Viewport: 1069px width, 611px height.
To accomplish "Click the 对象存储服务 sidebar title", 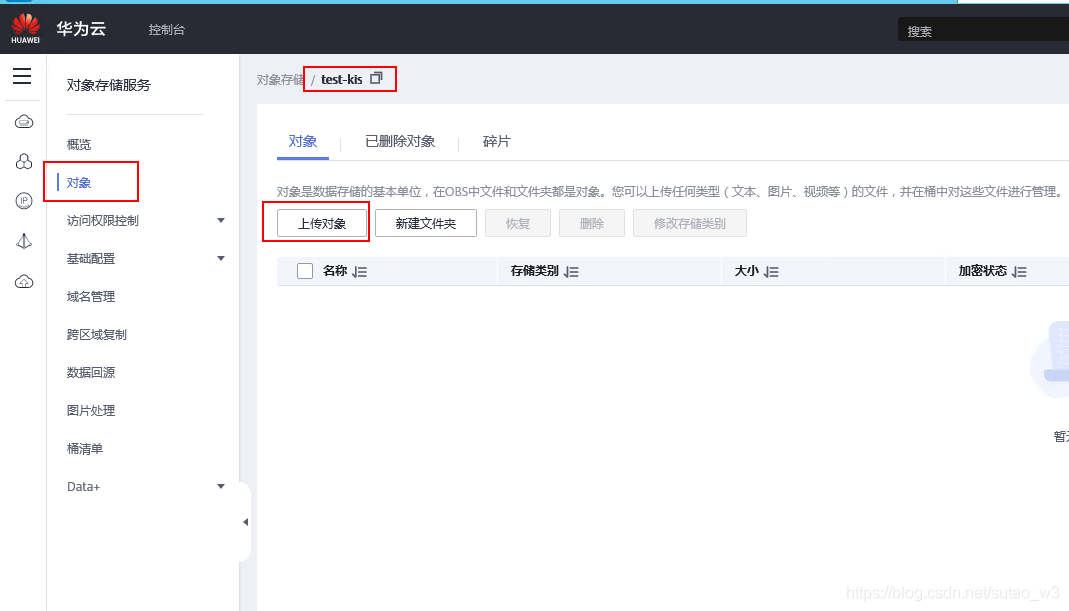I will click(108, 85).
